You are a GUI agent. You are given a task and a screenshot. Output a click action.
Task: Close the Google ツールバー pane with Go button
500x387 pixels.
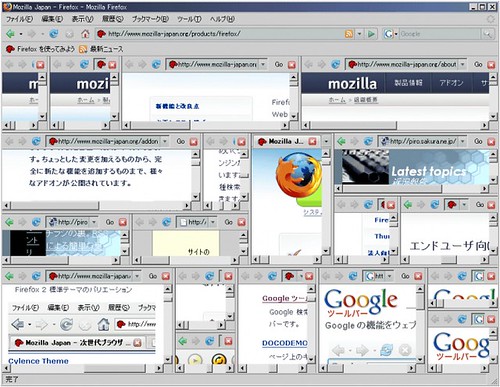418,276
